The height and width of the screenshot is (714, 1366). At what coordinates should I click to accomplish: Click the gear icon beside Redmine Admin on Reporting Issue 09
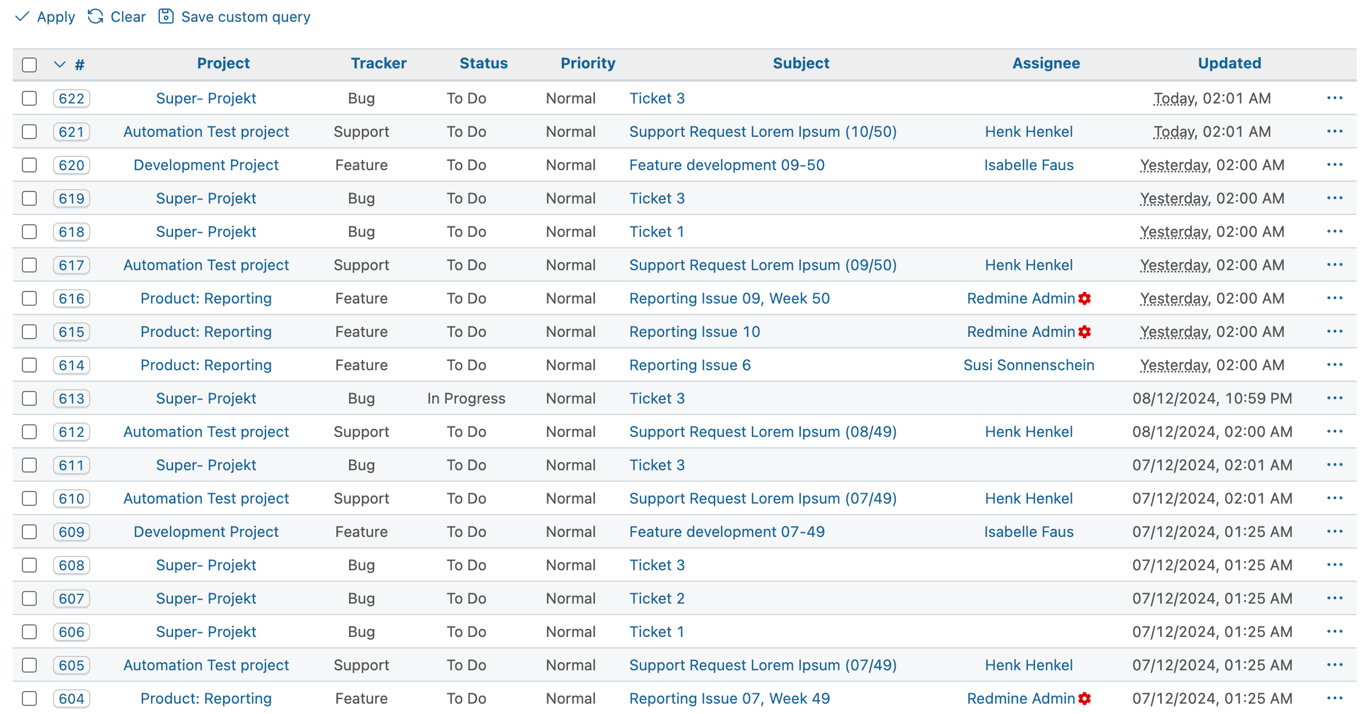point(1085,298)
